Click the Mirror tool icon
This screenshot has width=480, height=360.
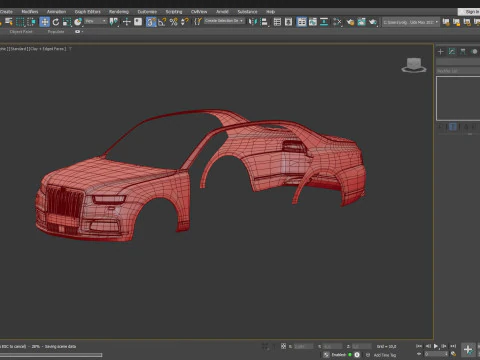[x=253, y=22]
